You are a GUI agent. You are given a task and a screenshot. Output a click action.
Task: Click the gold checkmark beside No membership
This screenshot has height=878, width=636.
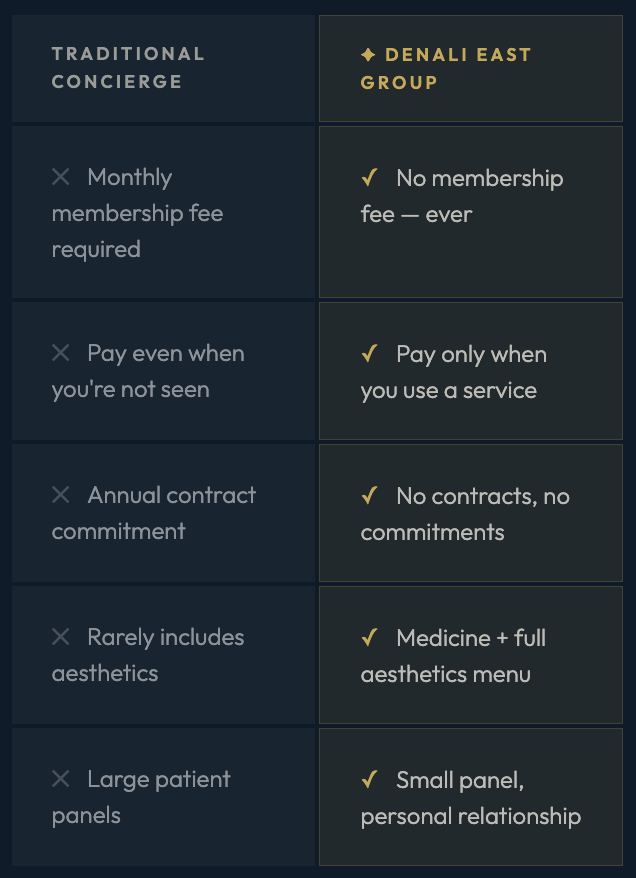pos(370,178)
